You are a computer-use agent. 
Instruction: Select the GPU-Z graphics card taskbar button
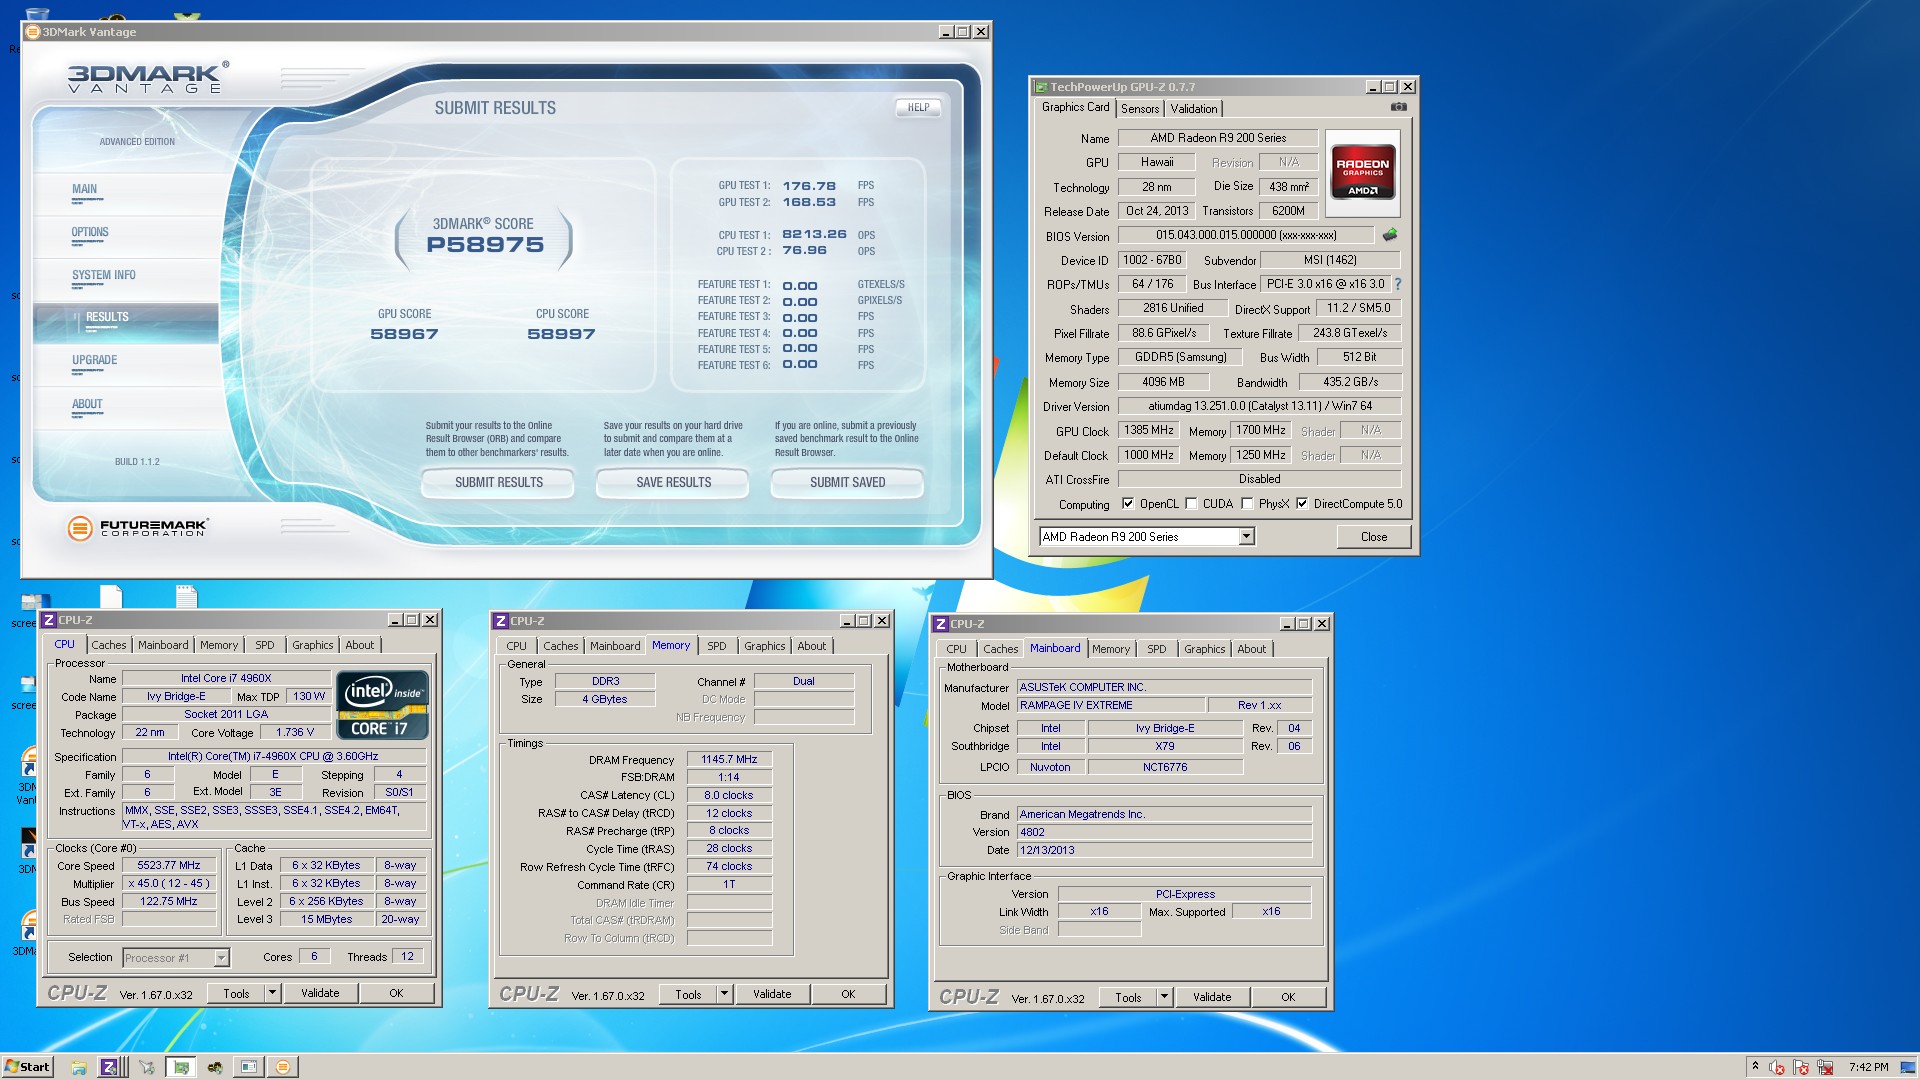tap(180, 1067)
